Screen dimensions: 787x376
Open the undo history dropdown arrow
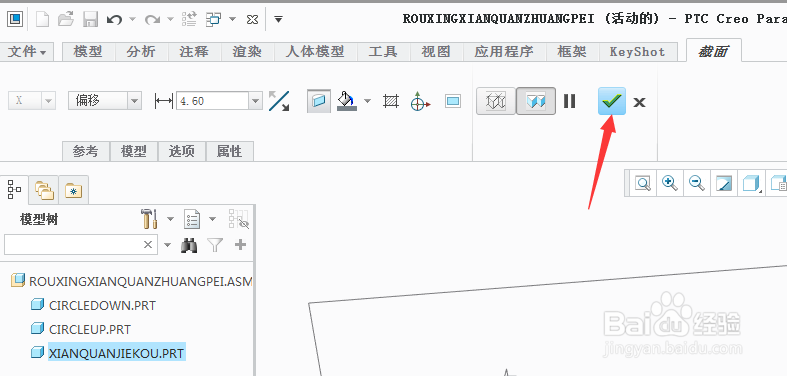point(133,20)
